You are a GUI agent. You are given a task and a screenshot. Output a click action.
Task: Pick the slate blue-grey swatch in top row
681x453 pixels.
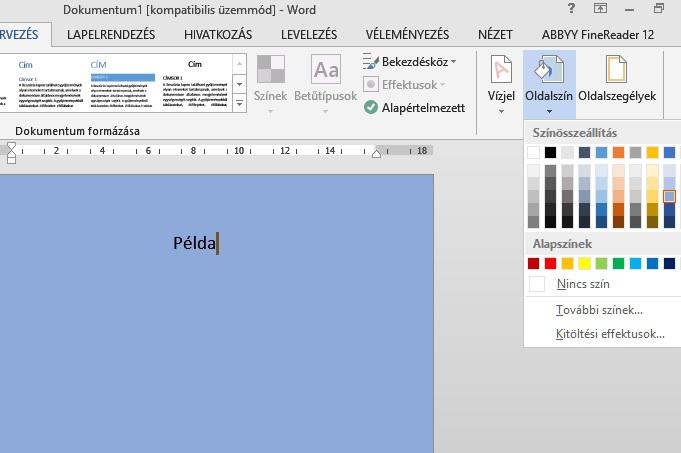pos(584,152)
